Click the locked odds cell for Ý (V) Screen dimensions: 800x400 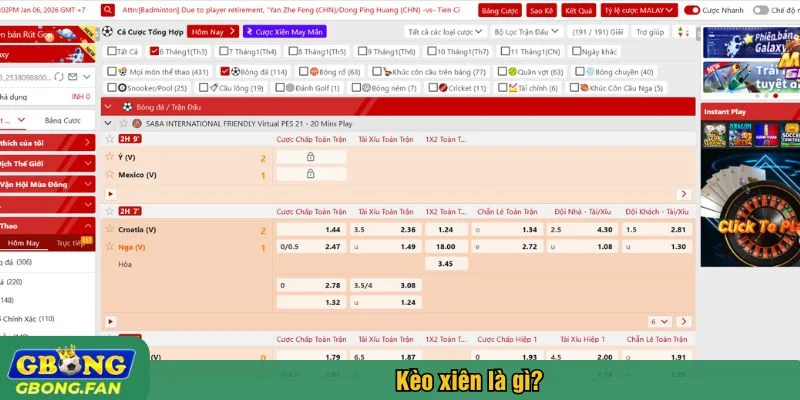311,157
